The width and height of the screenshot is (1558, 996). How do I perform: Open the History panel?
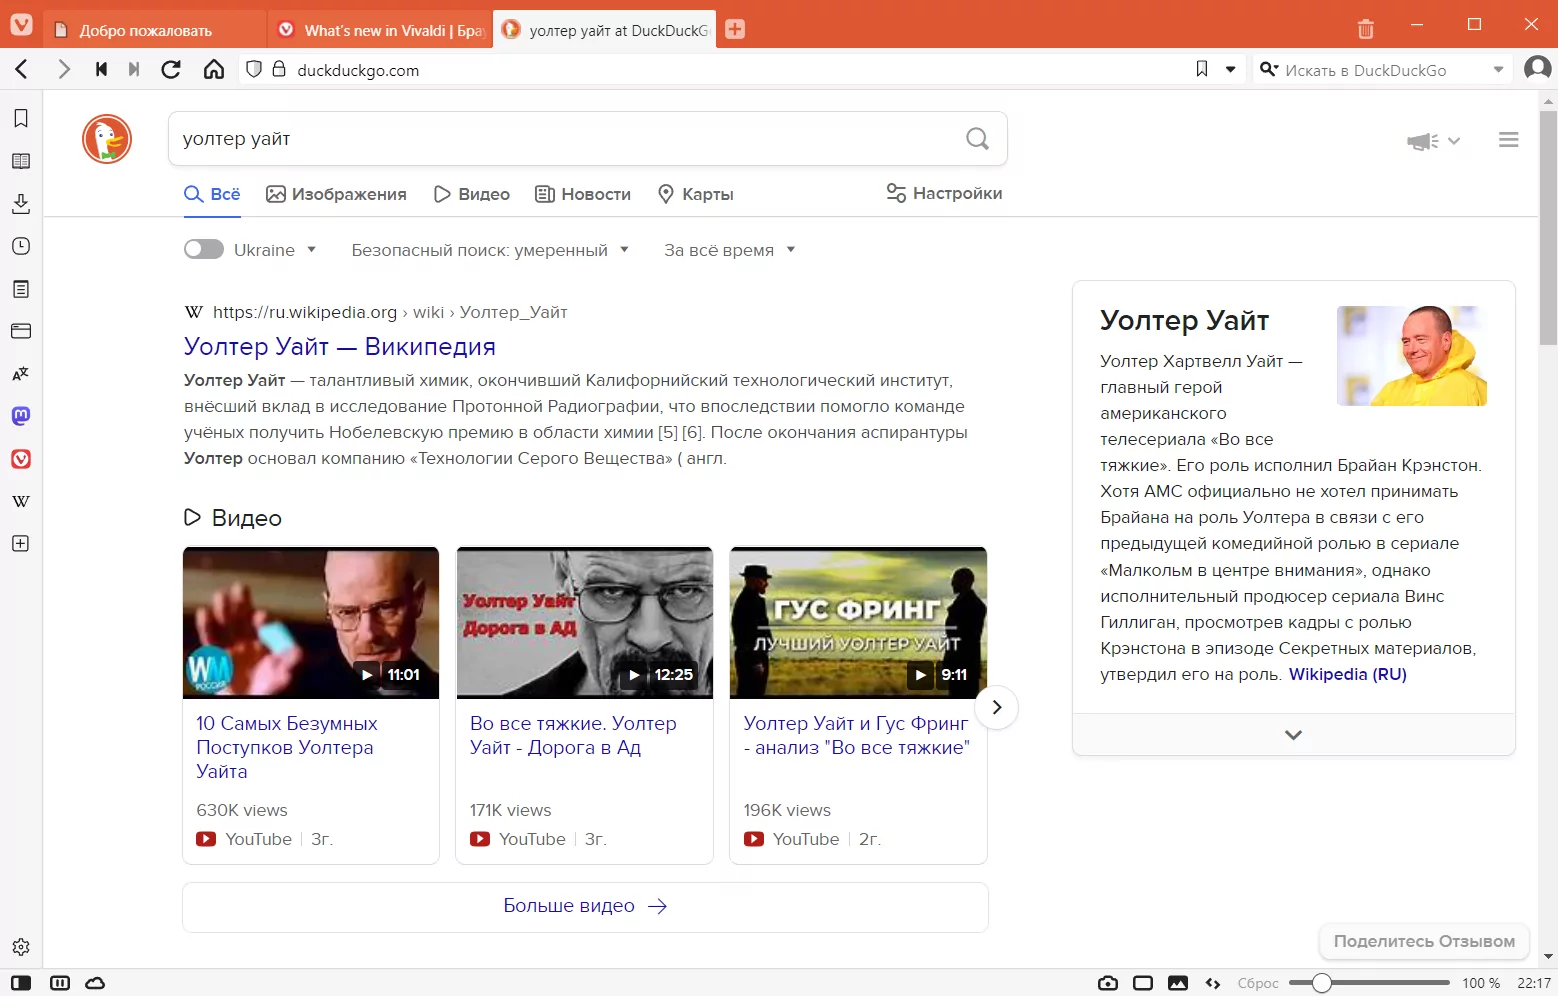[x=21, y=246]
